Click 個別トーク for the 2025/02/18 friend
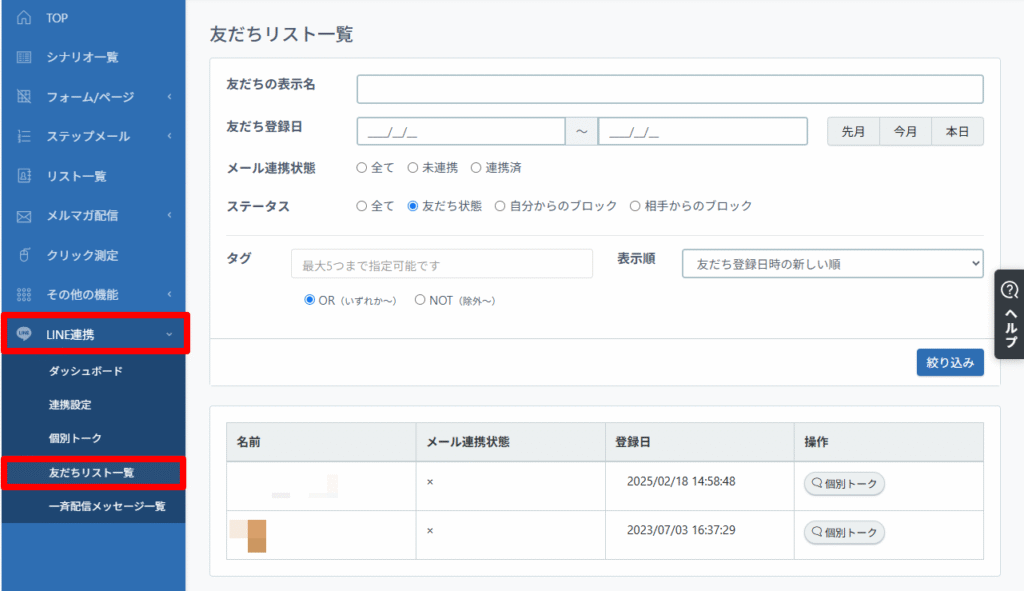This screenshot has height=591, width=1024. pos(844,484)
